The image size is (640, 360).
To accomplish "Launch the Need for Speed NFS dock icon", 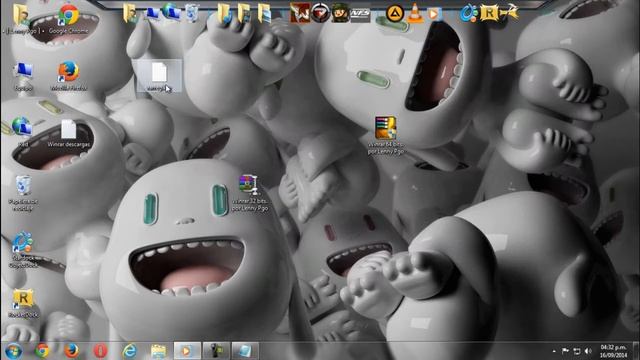I will (x=360, y=14).
